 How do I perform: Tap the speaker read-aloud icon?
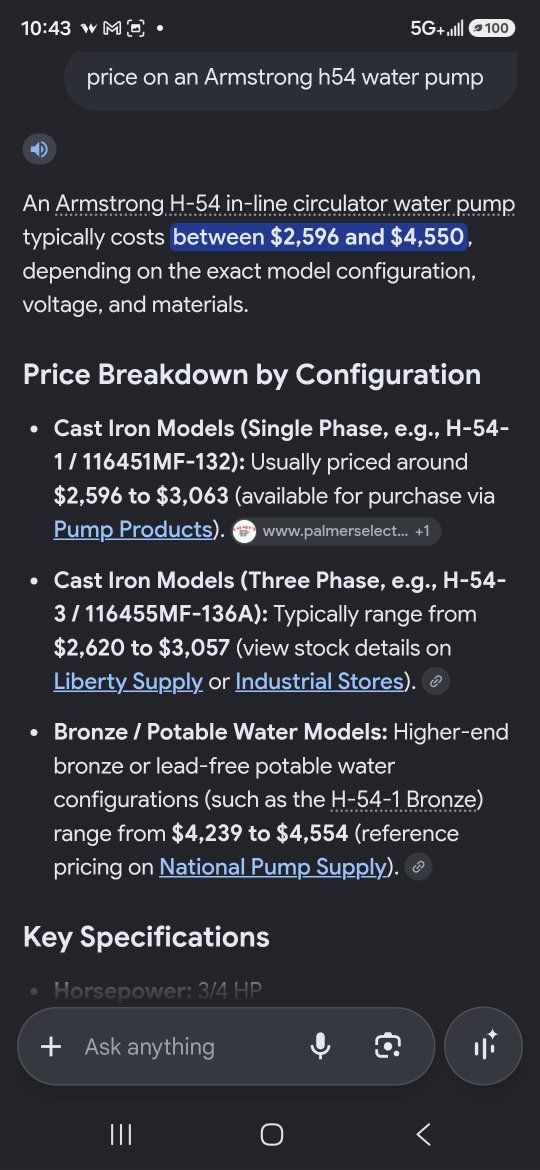[40, 149]
